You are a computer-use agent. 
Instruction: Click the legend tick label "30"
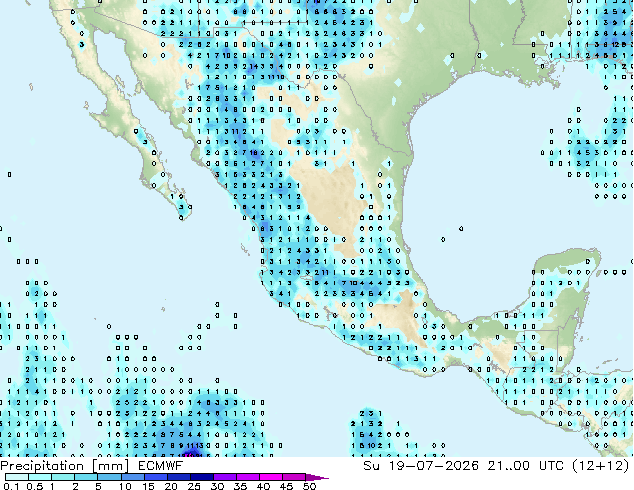[x=217, y=486]
